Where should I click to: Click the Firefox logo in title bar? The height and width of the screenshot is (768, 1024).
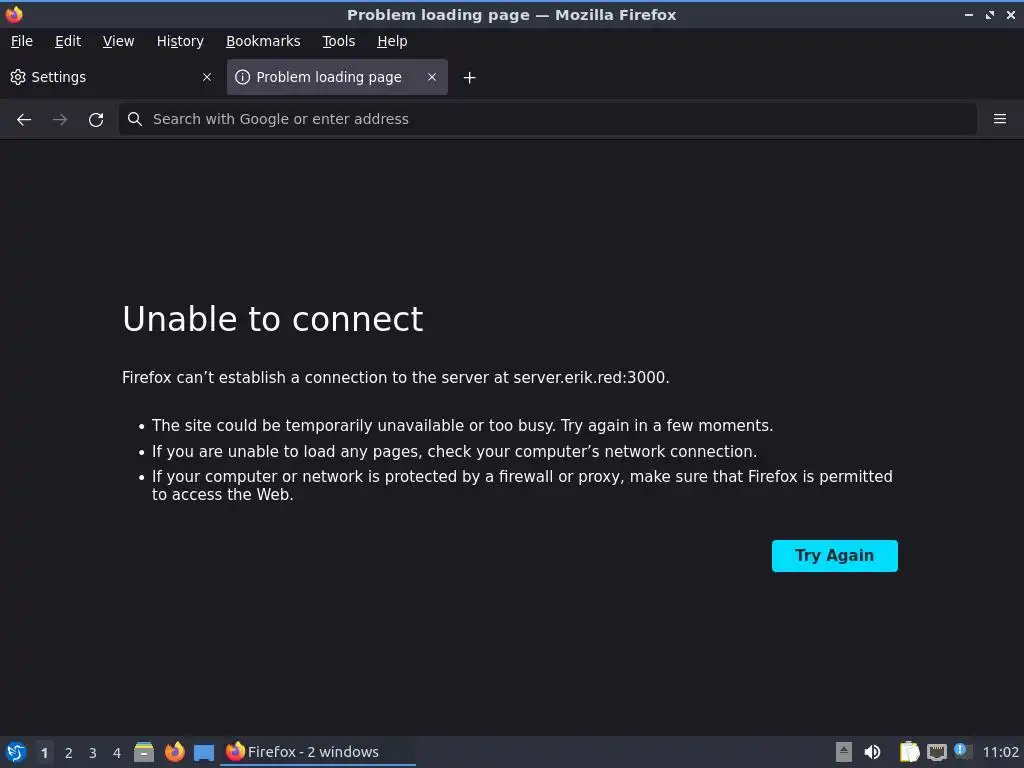click(14, 14)
